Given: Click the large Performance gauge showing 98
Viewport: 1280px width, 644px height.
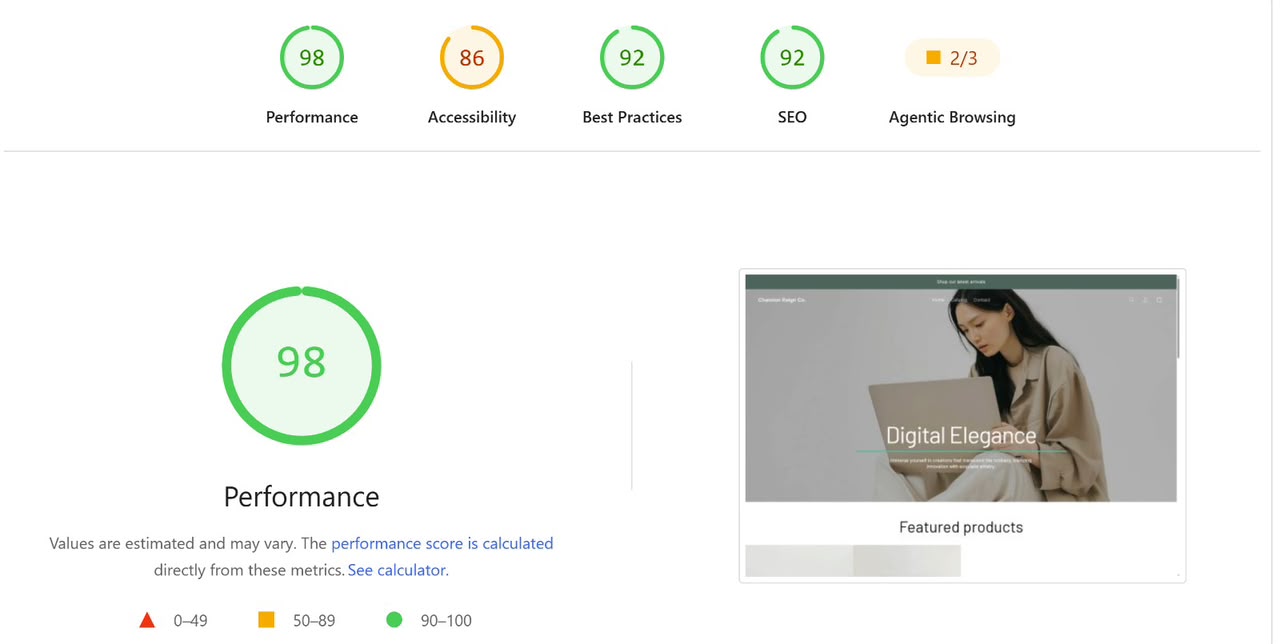Looking at the screenshot, I should click(x=301, y=366).
